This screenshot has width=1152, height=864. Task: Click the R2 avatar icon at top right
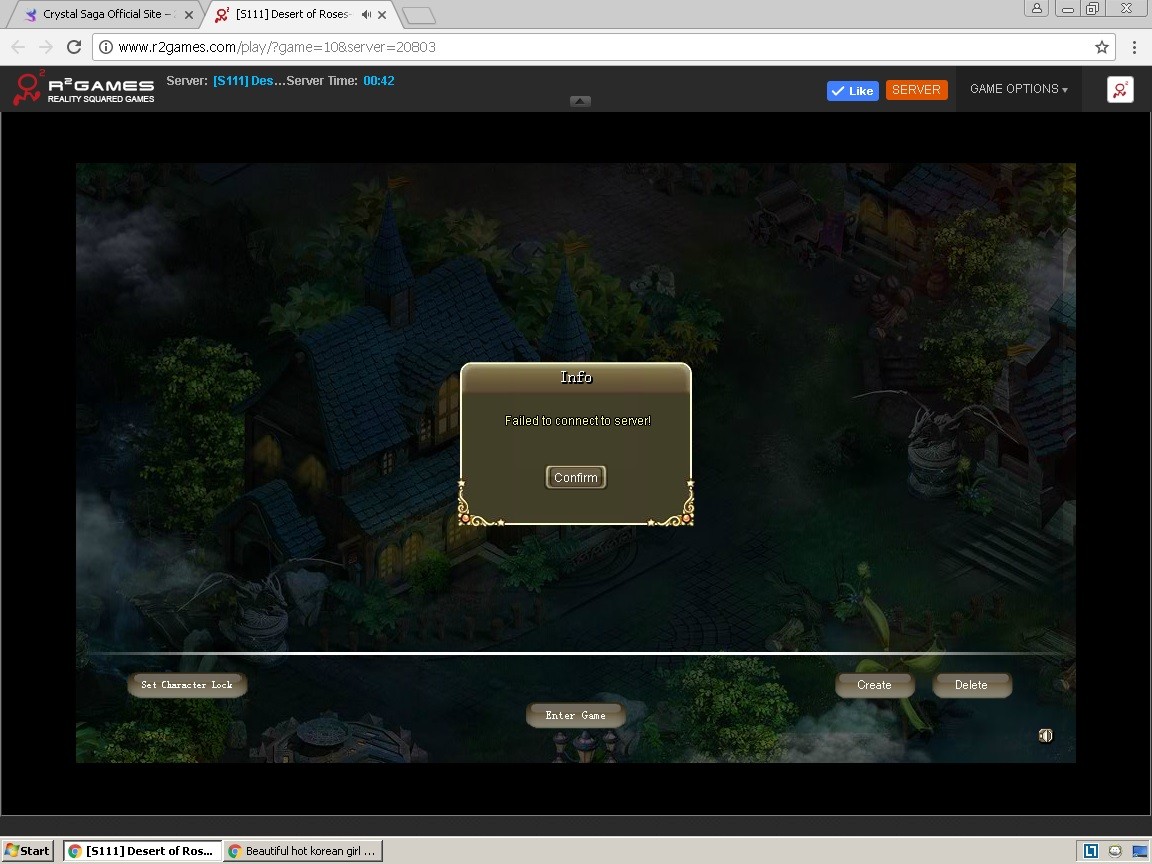point(1120,90)
